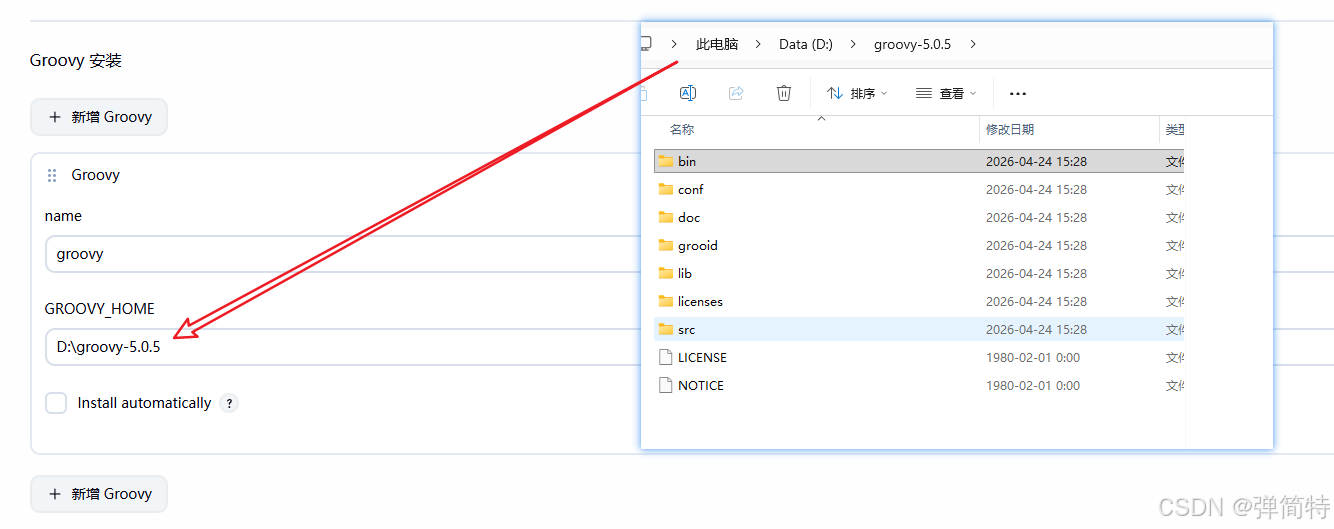Select the NOTICE file name
The height and width of the screenshot is (529, 1334).
coord(701,385)
